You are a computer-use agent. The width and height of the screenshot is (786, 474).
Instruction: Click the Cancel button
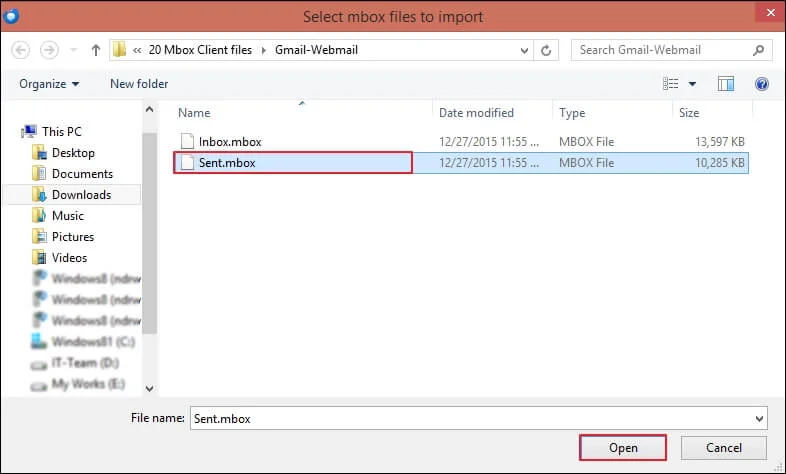point(723,447)
